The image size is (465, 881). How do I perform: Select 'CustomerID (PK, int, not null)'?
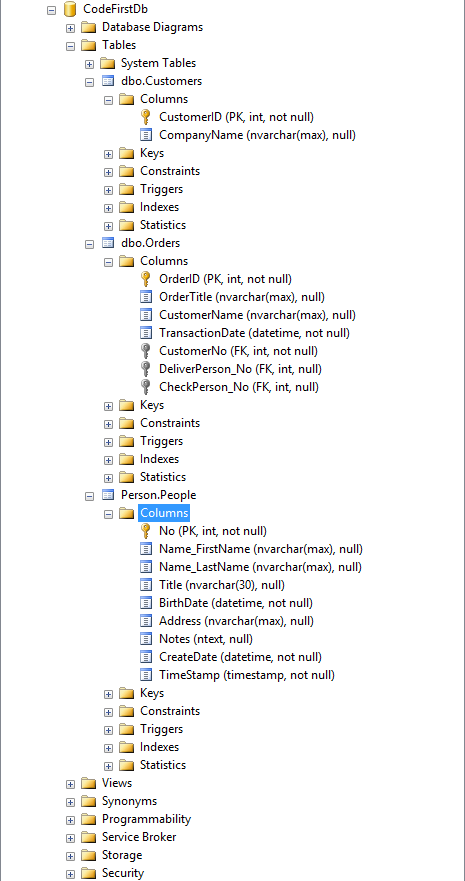click(x=236, y=117)
